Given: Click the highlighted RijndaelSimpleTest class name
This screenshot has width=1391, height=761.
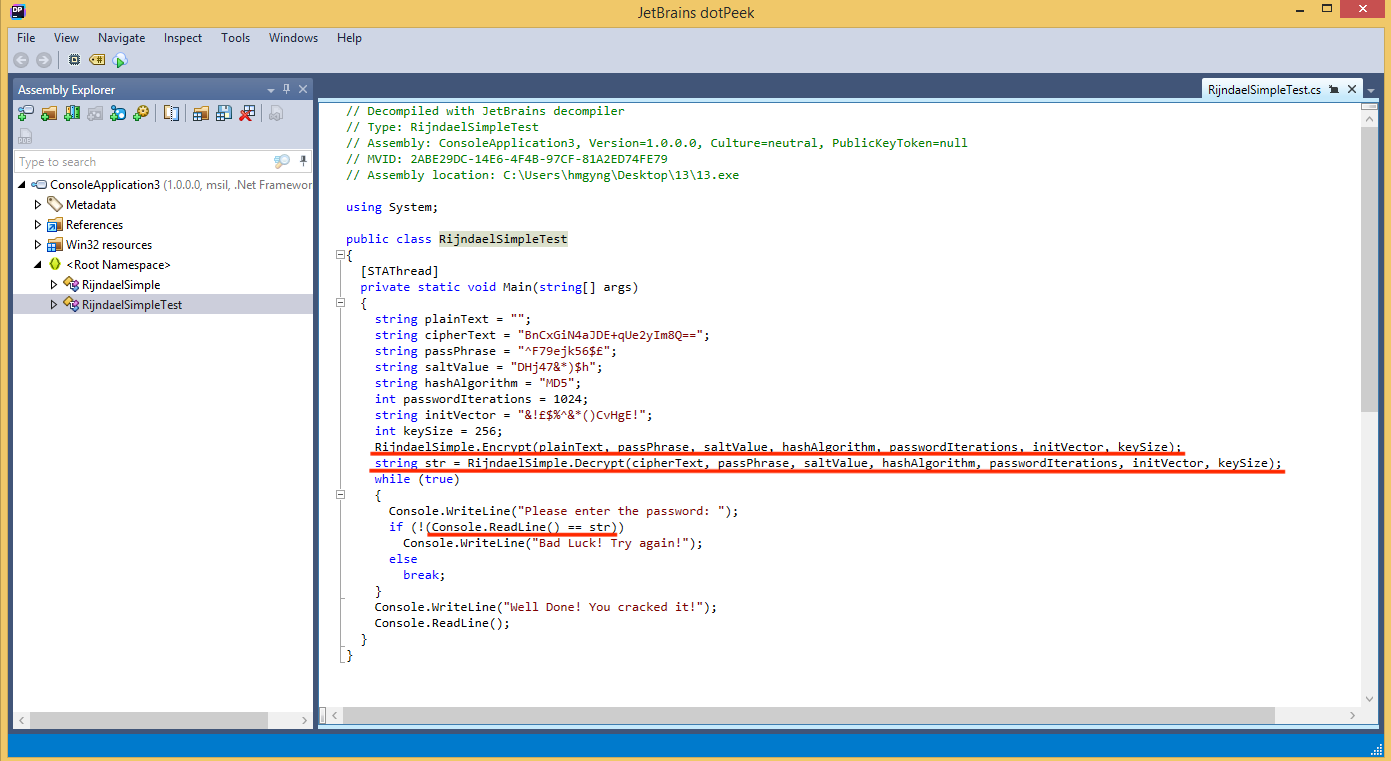Looking at the screenshot, I should [503, 239].
